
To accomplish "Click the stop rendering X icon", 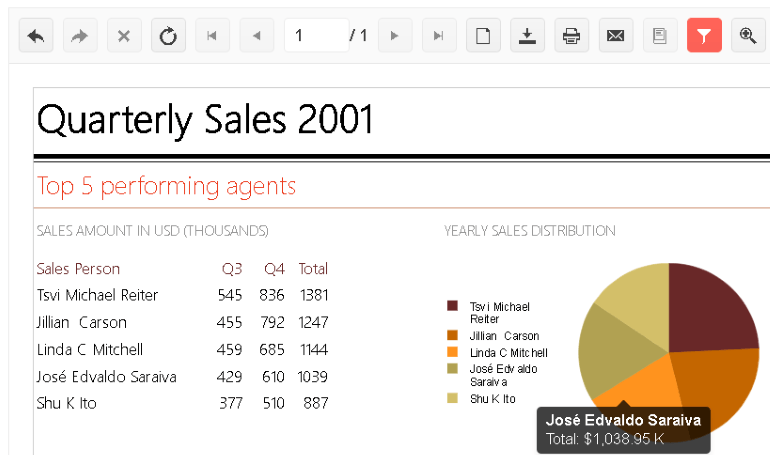I will 124,36.
